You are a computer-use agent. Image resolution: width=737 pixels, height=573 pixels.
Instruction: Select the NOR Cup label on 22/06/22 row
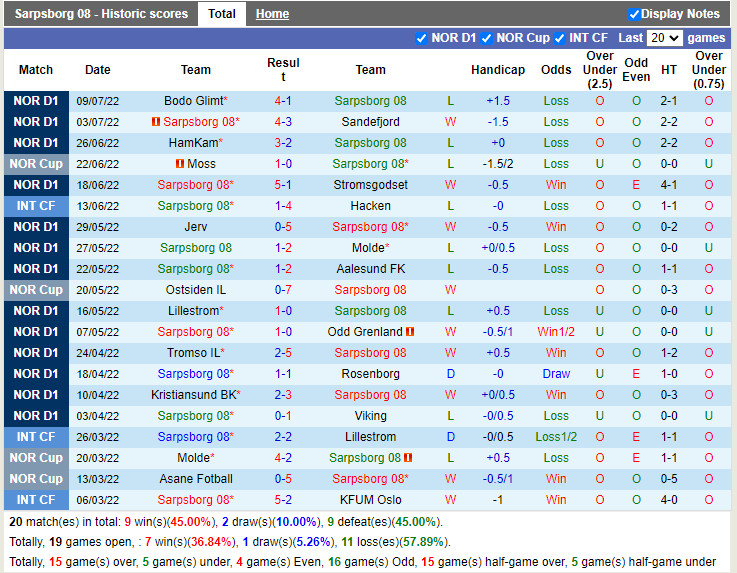[36, 164]
